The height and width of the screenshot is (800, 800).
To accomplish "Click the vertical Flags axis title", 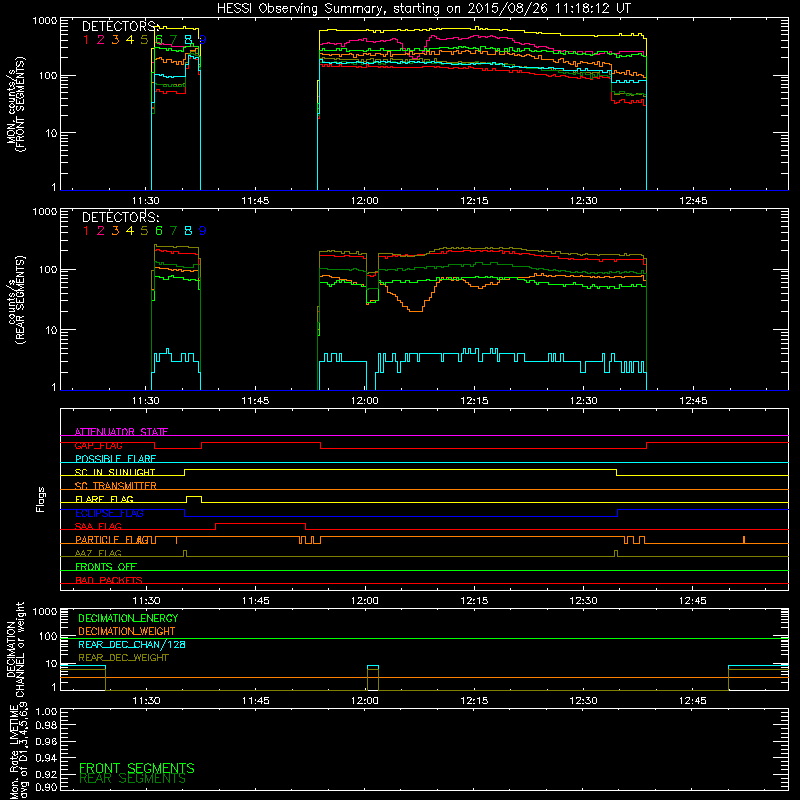I will tap(41, 499).
